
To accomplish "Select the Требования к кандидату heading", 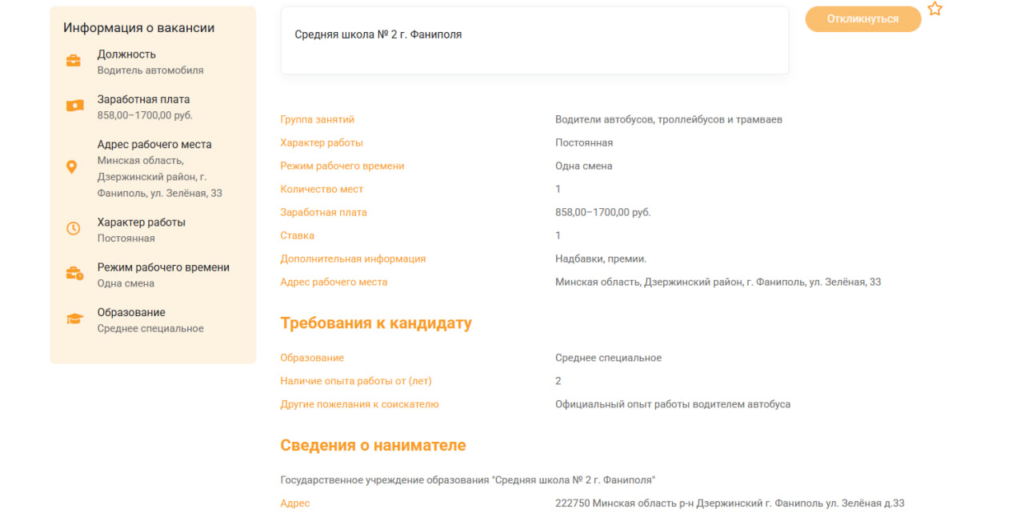I will pyautogui.click(x=375, y=323).
